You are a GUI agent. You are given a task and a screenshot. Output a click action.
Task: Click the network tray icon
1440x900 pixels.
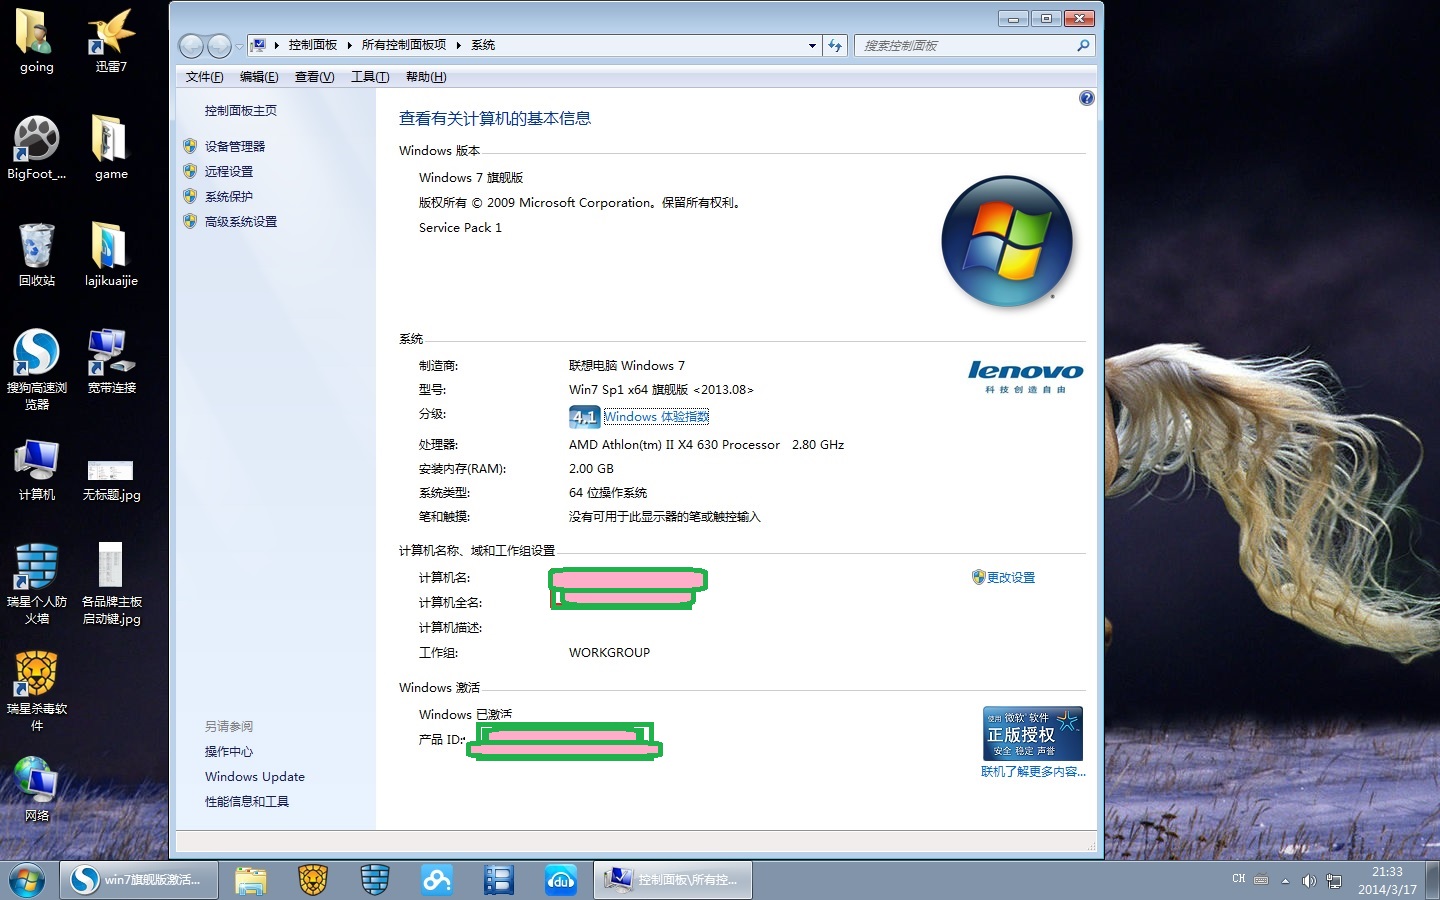(1334, 880)
